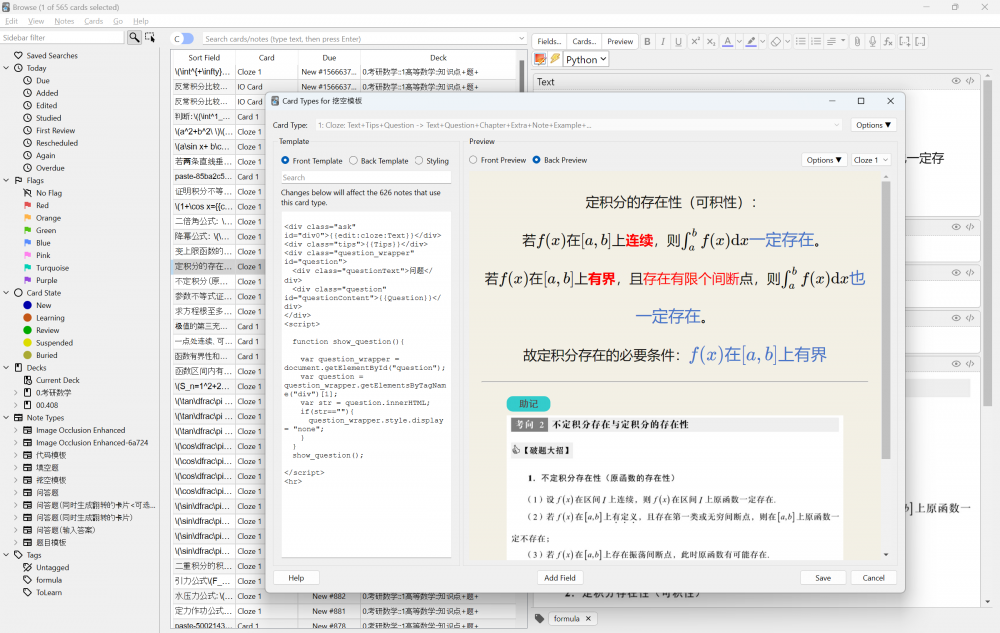Open the View menu

[36, 21]
